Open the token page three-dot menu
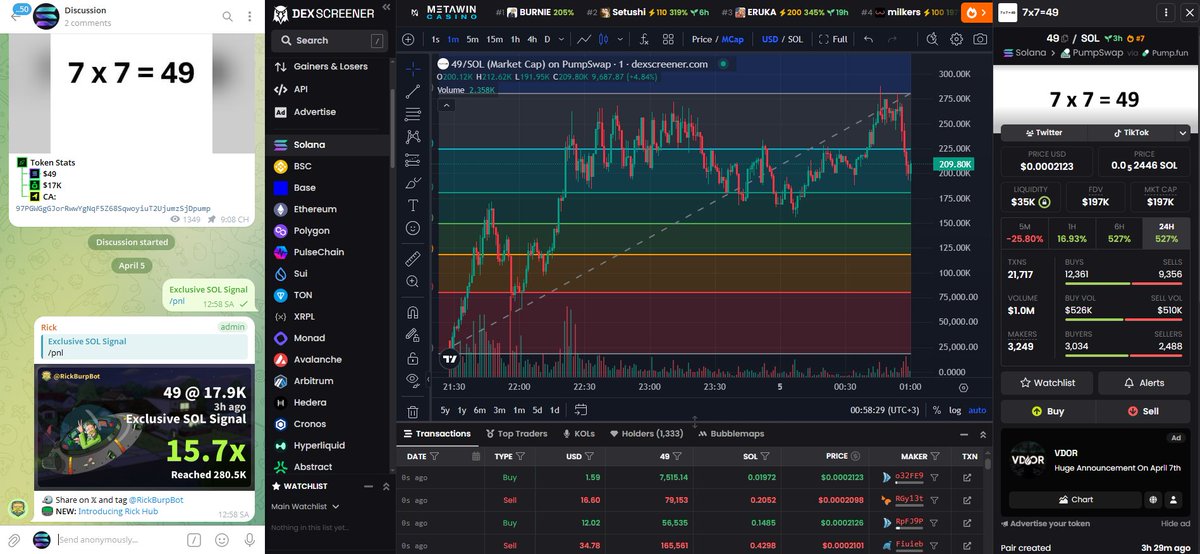Screen dimensions: 1200x554 (1164, 13)
